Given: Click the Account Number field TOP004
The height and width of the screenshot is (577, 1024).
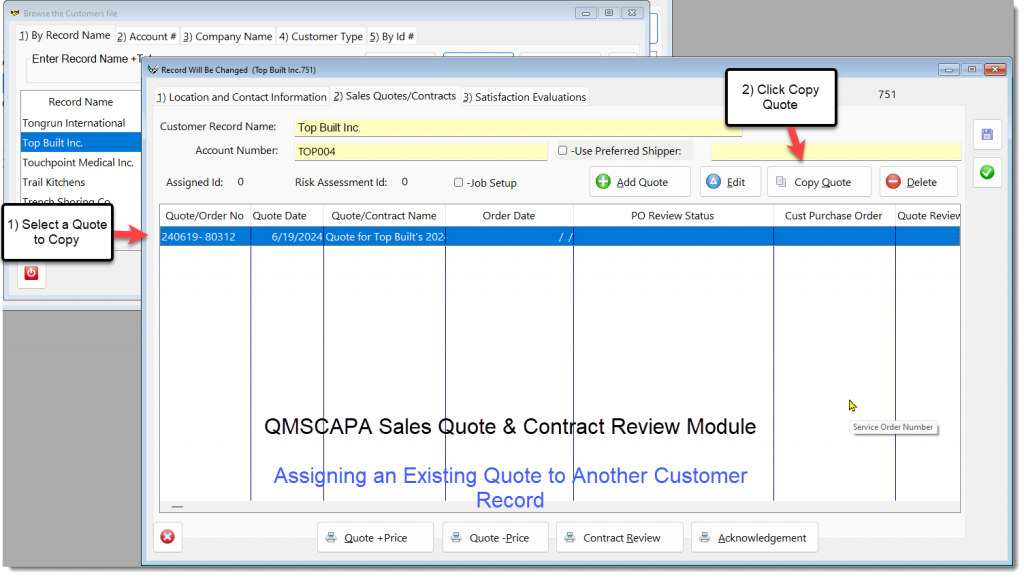Looking at the screenshot, I should click(x=421, y=151).
